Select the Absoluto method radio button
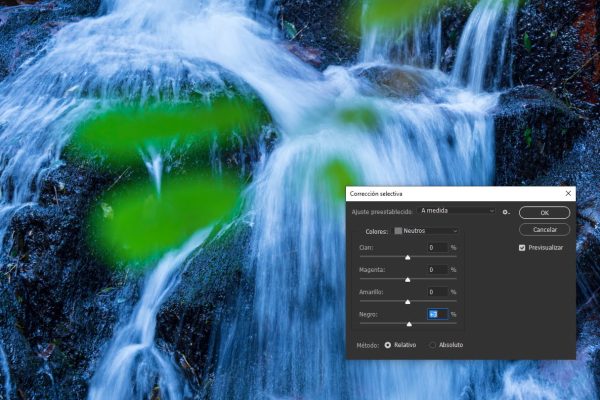Viewport: 600px width, 400px height. (x=432, y=345)
